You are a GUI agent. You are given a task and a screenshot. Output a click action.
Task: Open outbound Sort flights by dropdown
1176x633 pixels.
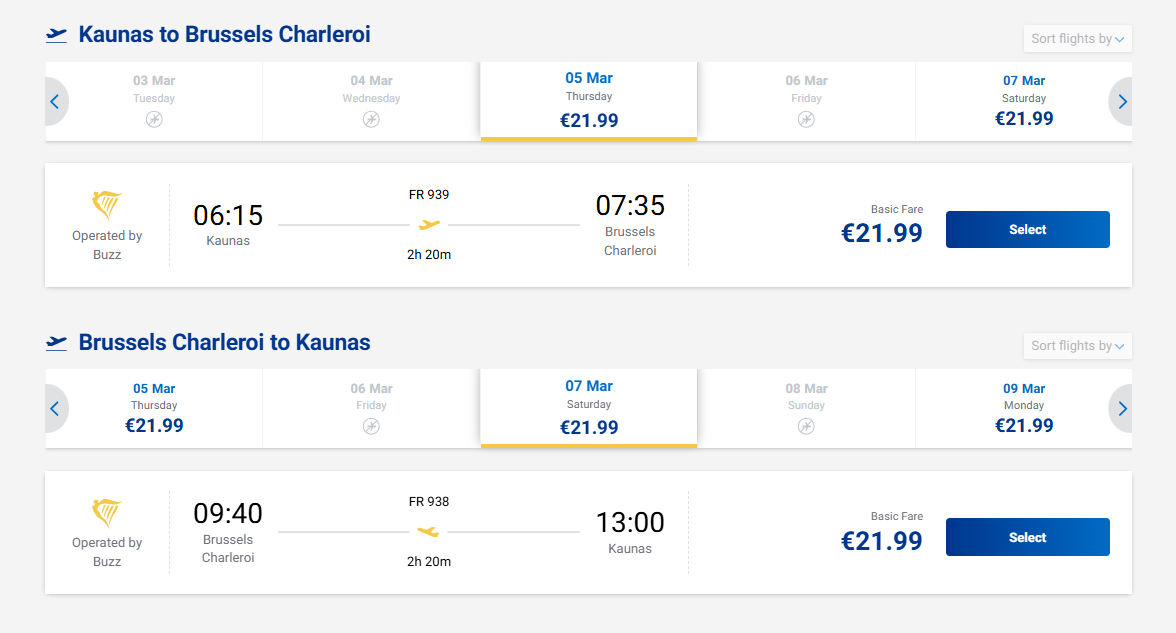pyautogui.click(x=1077, y=39)
